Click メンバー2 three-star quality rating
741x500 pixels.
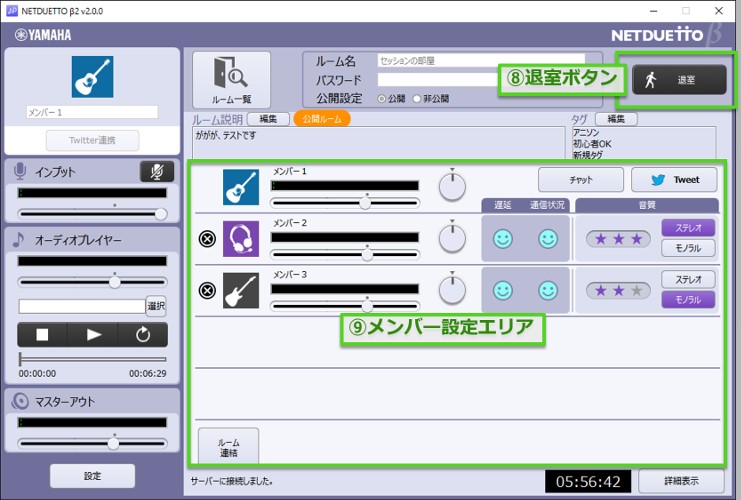pyautogui.click(x=618, y=239)
